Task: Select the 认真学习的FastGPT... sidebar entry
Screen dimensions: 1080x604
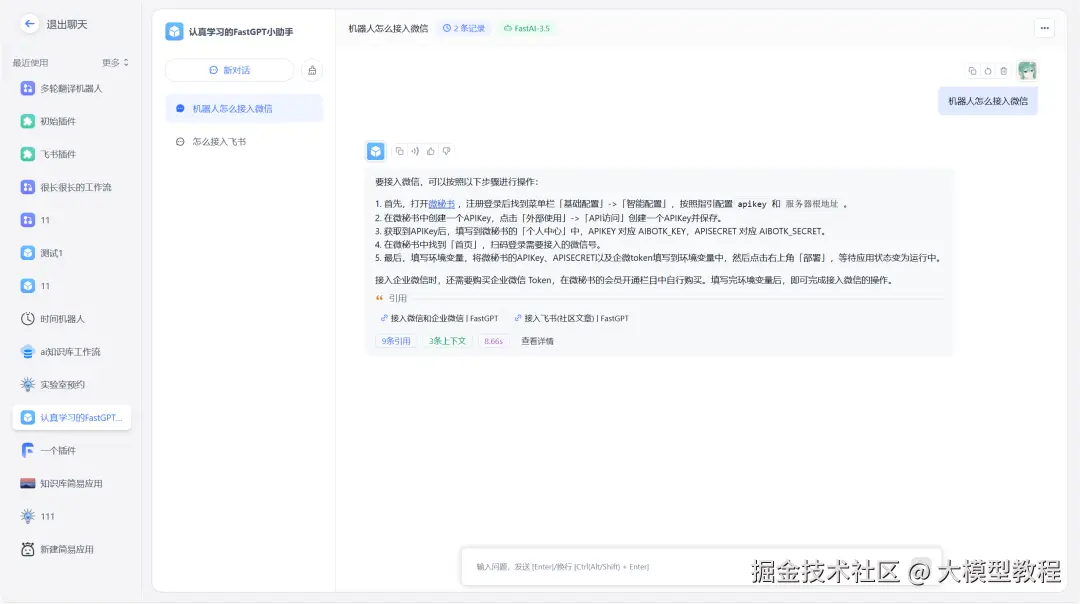Action: pos(72,417)
